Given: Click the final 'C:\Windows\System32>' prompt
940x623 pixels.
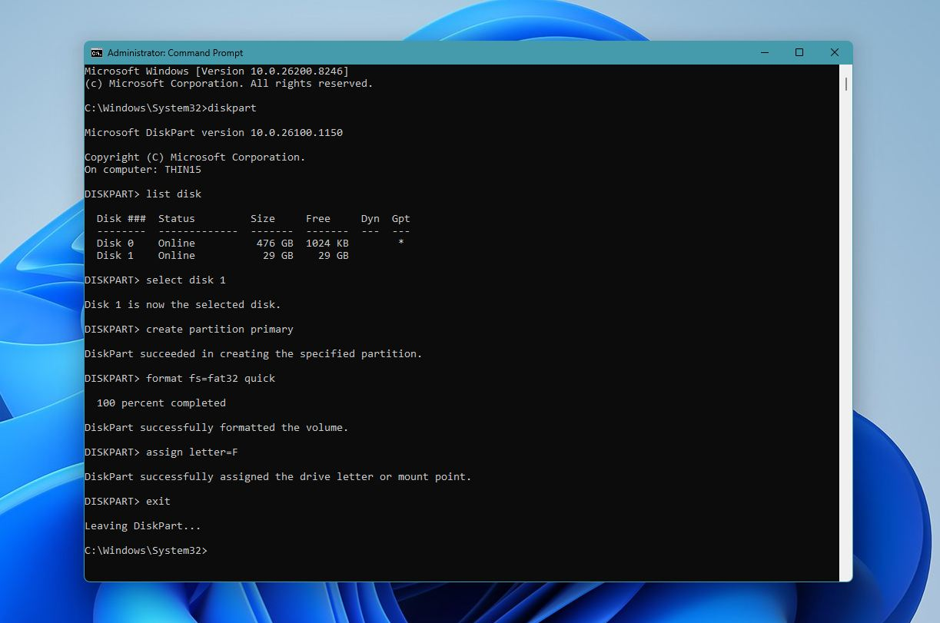Looking at the screenshot, I should coord(146,550).
